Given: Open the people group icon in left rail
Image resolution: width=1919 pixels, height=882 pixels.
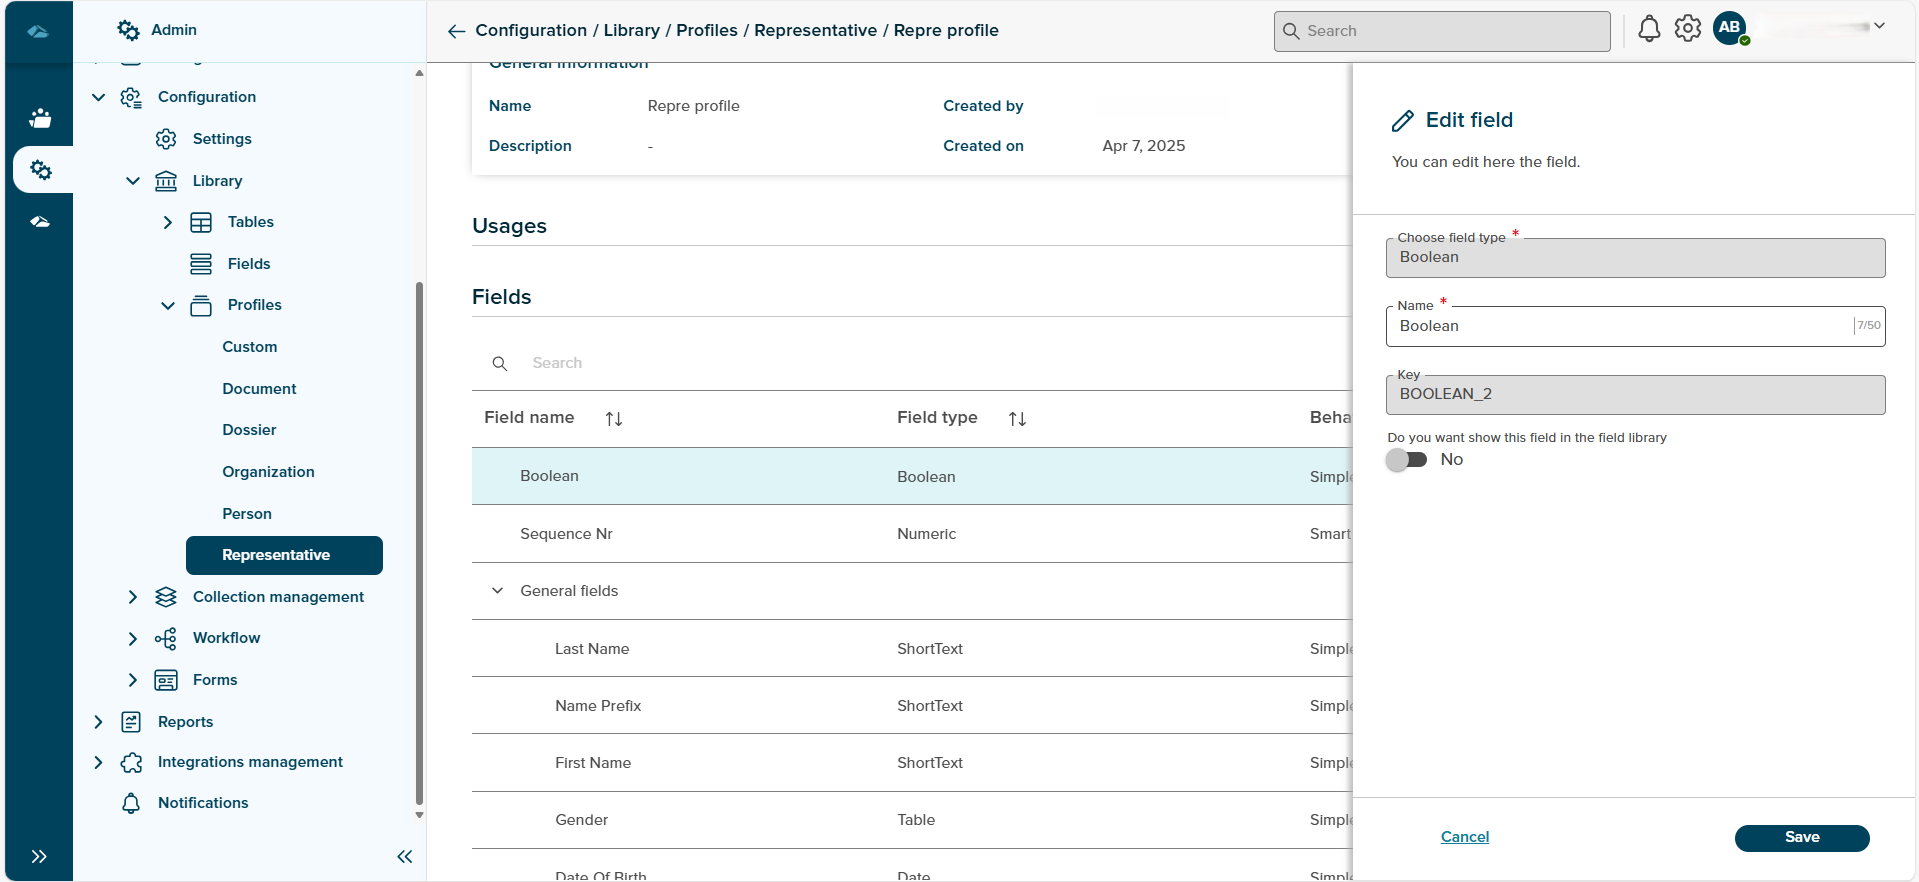Looking at the screenshot, I should coord(40,118).
